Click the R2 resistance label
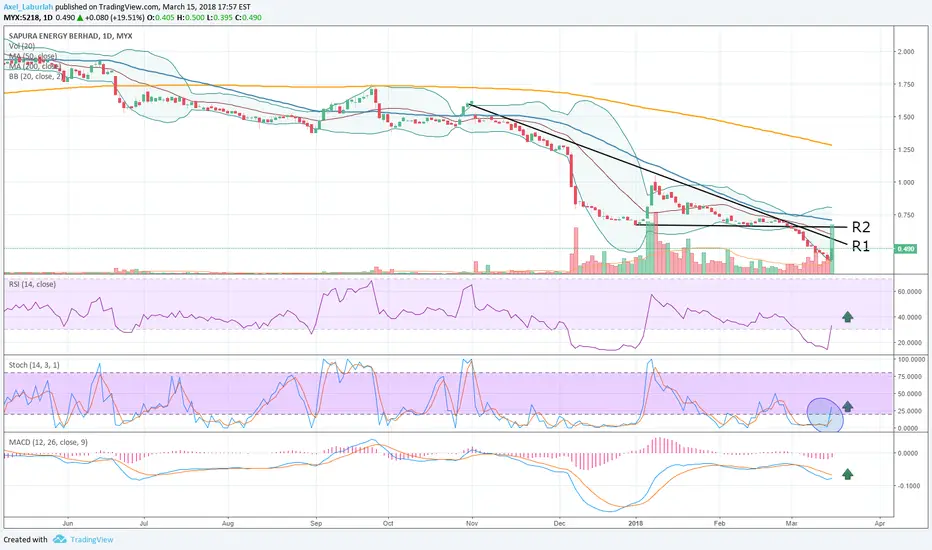The height and width of the screenshot is (550, 932). click(x=861, y=227)
